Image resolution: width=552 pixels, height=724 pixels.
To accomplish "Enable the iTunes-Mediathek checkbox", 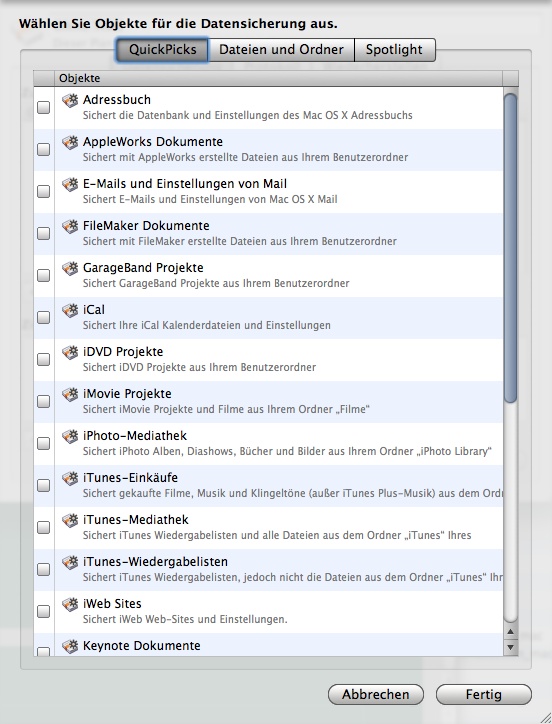I will [43, 528].
